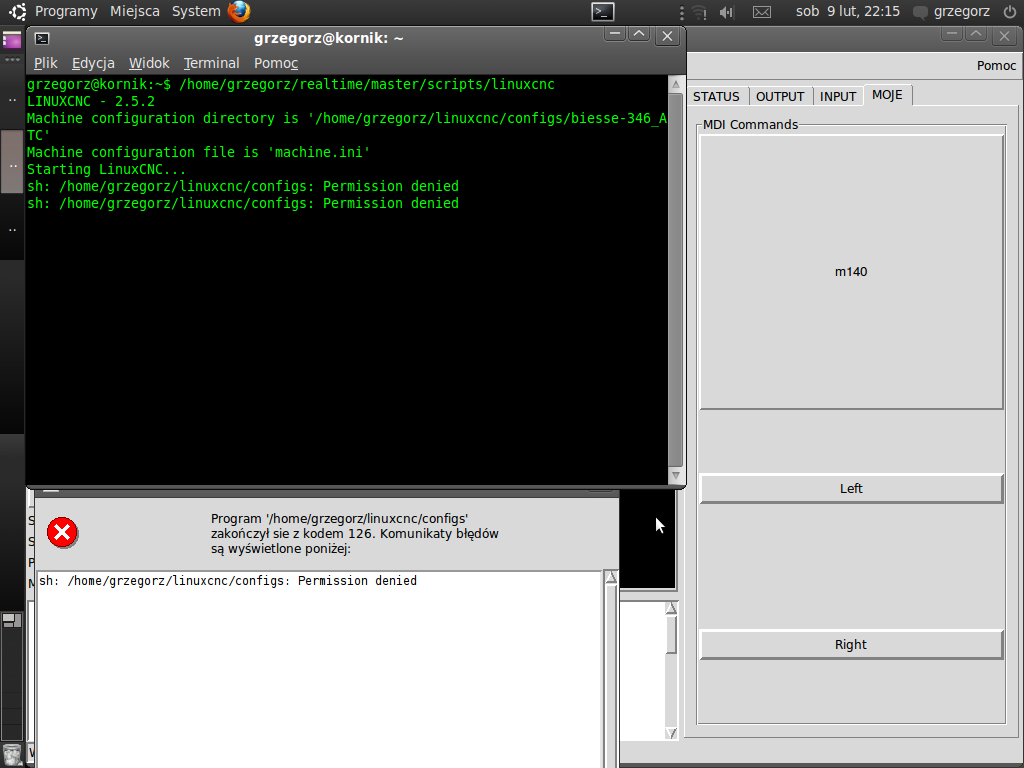Open the mail envelope indicator
The height and width of the screenshot is (768, 1024).
pos(761,12)
